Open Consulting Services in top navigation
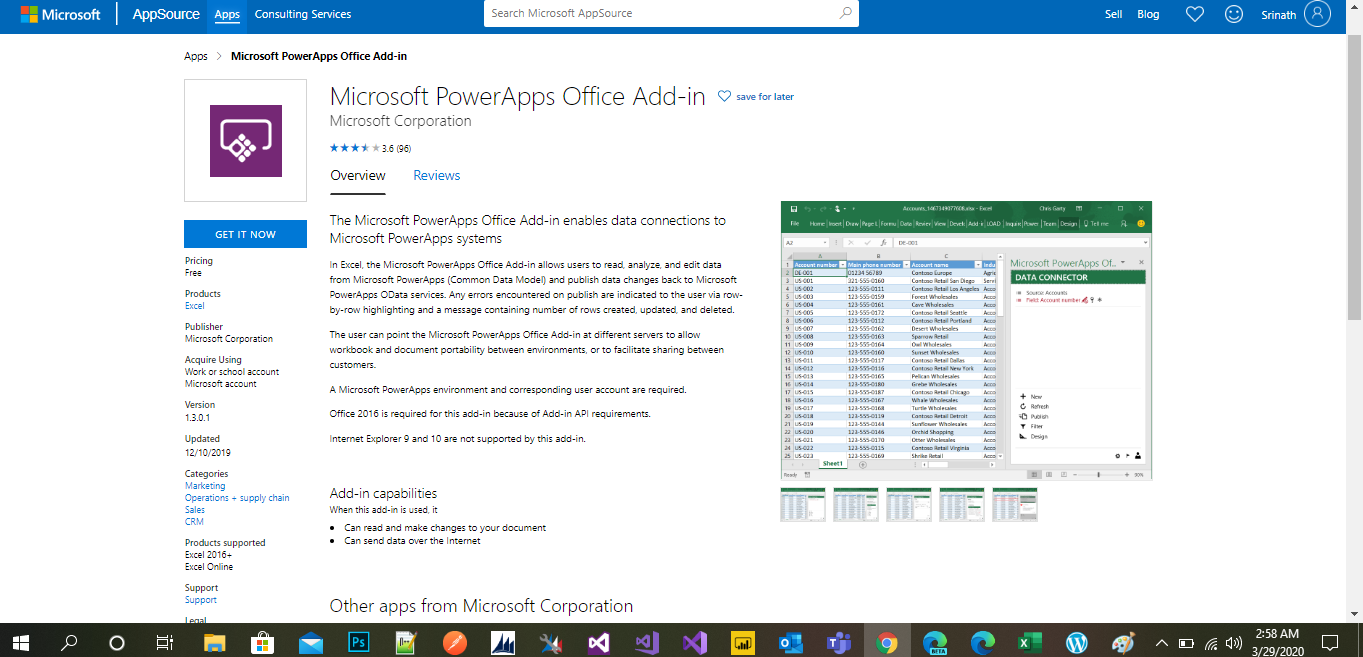This screenshot has height=657, width=1363. [302, 14]
